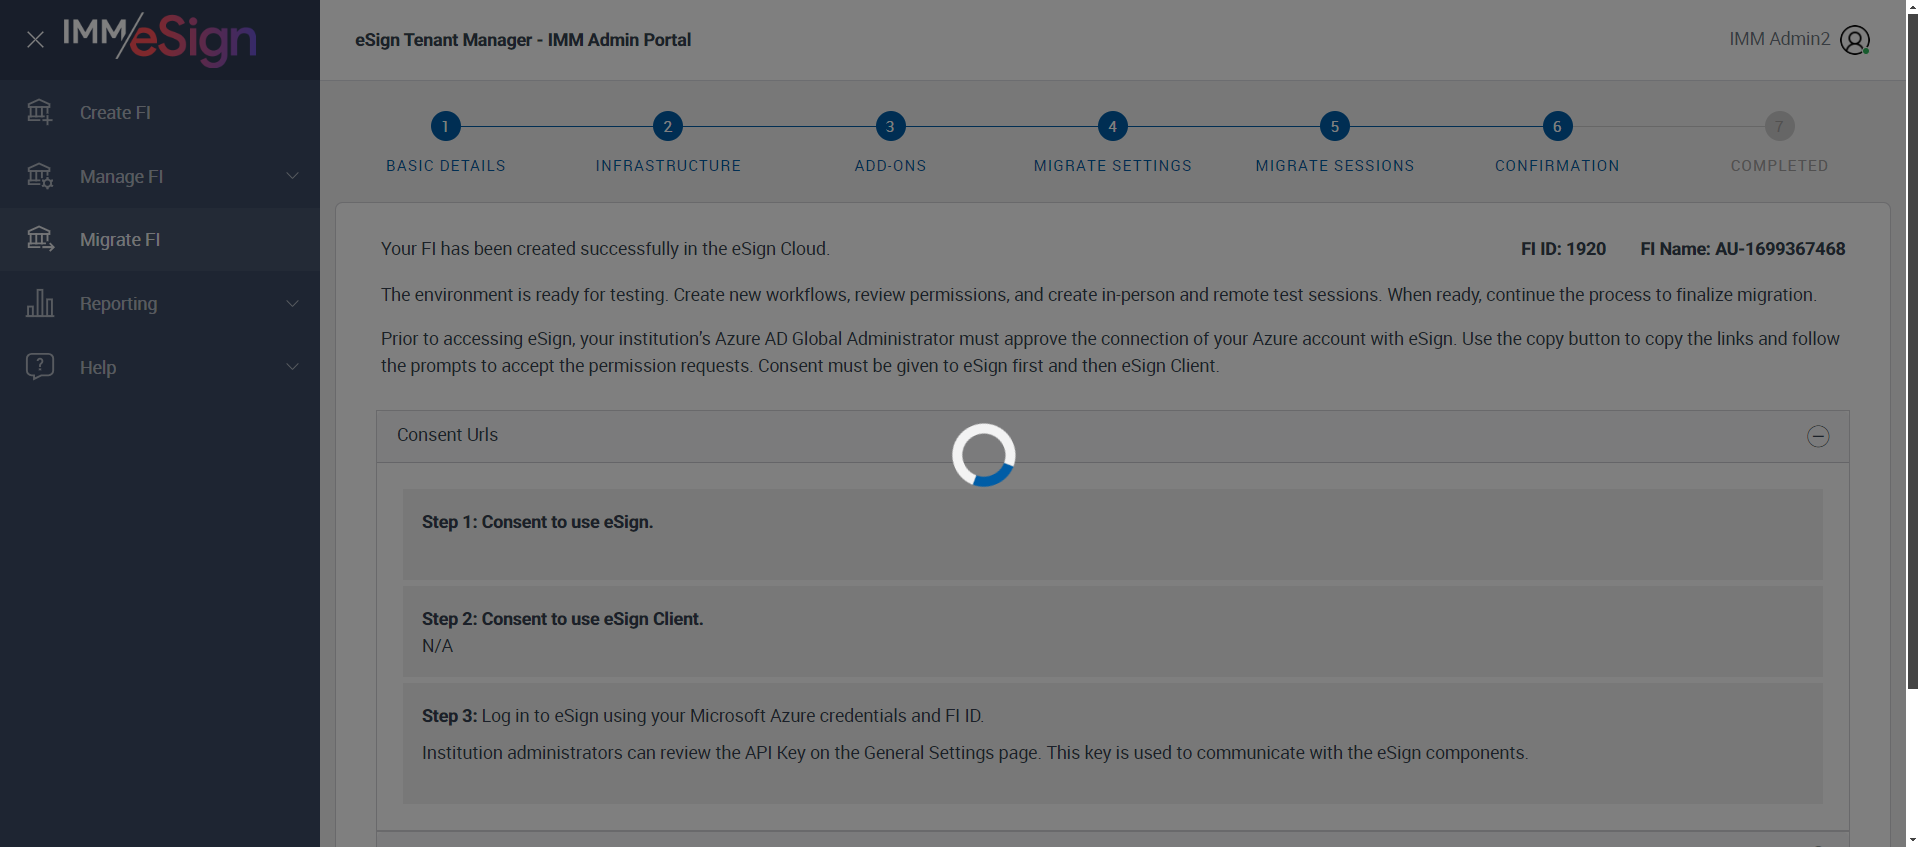Image resolution: width=1920 pixels, height=847 pixels.
Task: Go to step 3 circle Add-Ons
Action: (890, 126)
